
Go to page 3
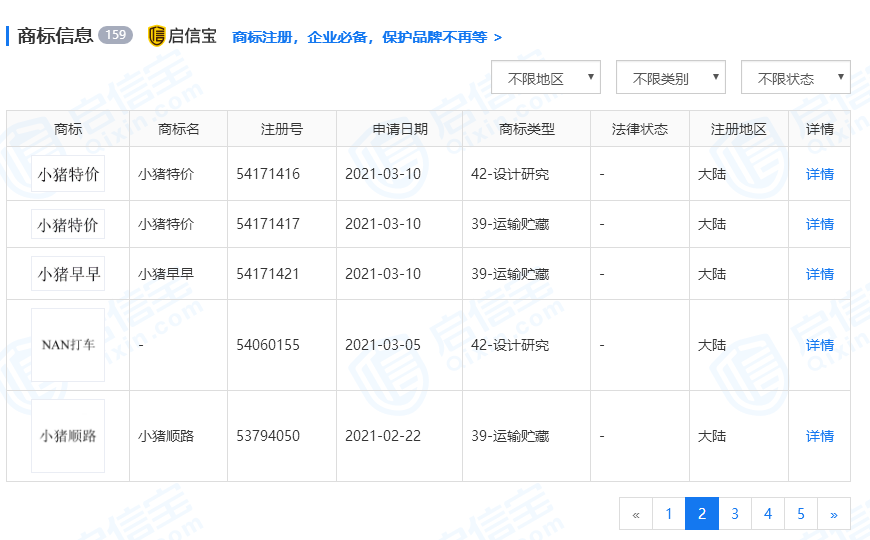[735, 514]
